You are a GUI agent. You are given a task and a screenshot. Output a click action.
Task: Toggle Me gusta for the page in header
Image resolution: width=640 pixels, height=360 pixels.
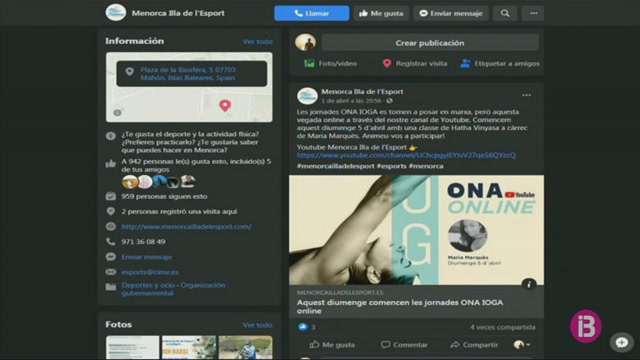pyautogui.click(x=381, y=13)
